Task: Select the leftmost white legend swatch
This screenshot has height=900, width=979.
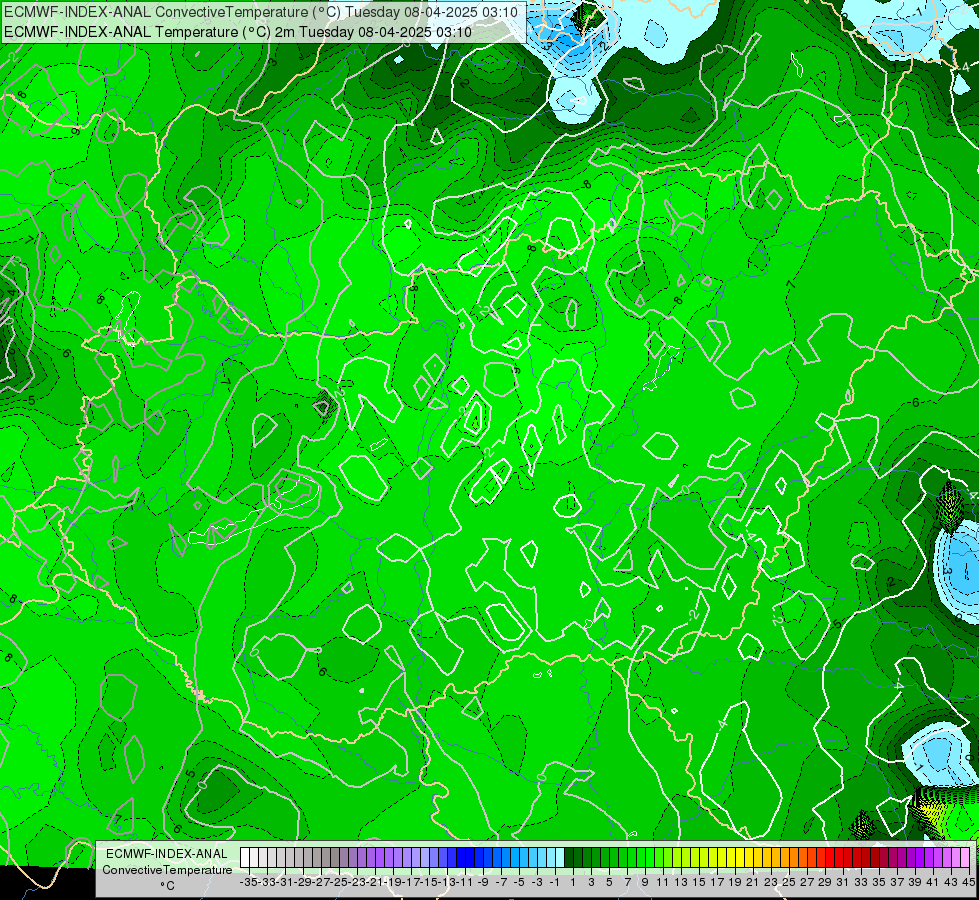Action: 245,857
